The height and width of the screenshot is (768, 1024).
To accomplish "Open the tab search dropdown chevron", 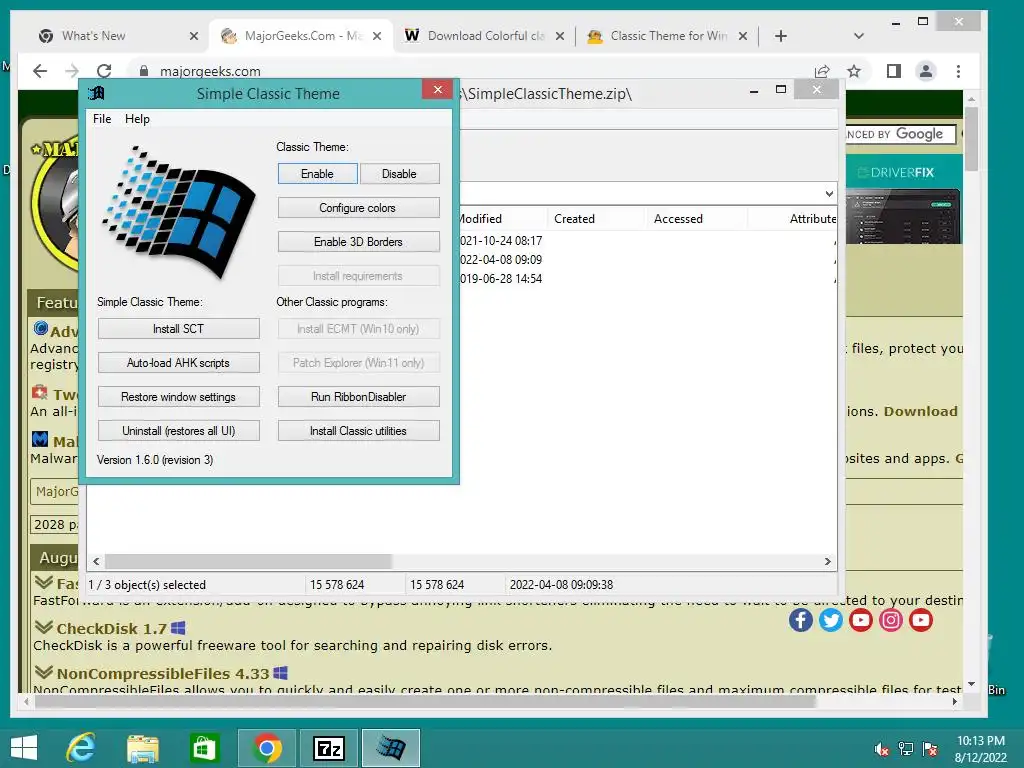I will coord(859,36).
